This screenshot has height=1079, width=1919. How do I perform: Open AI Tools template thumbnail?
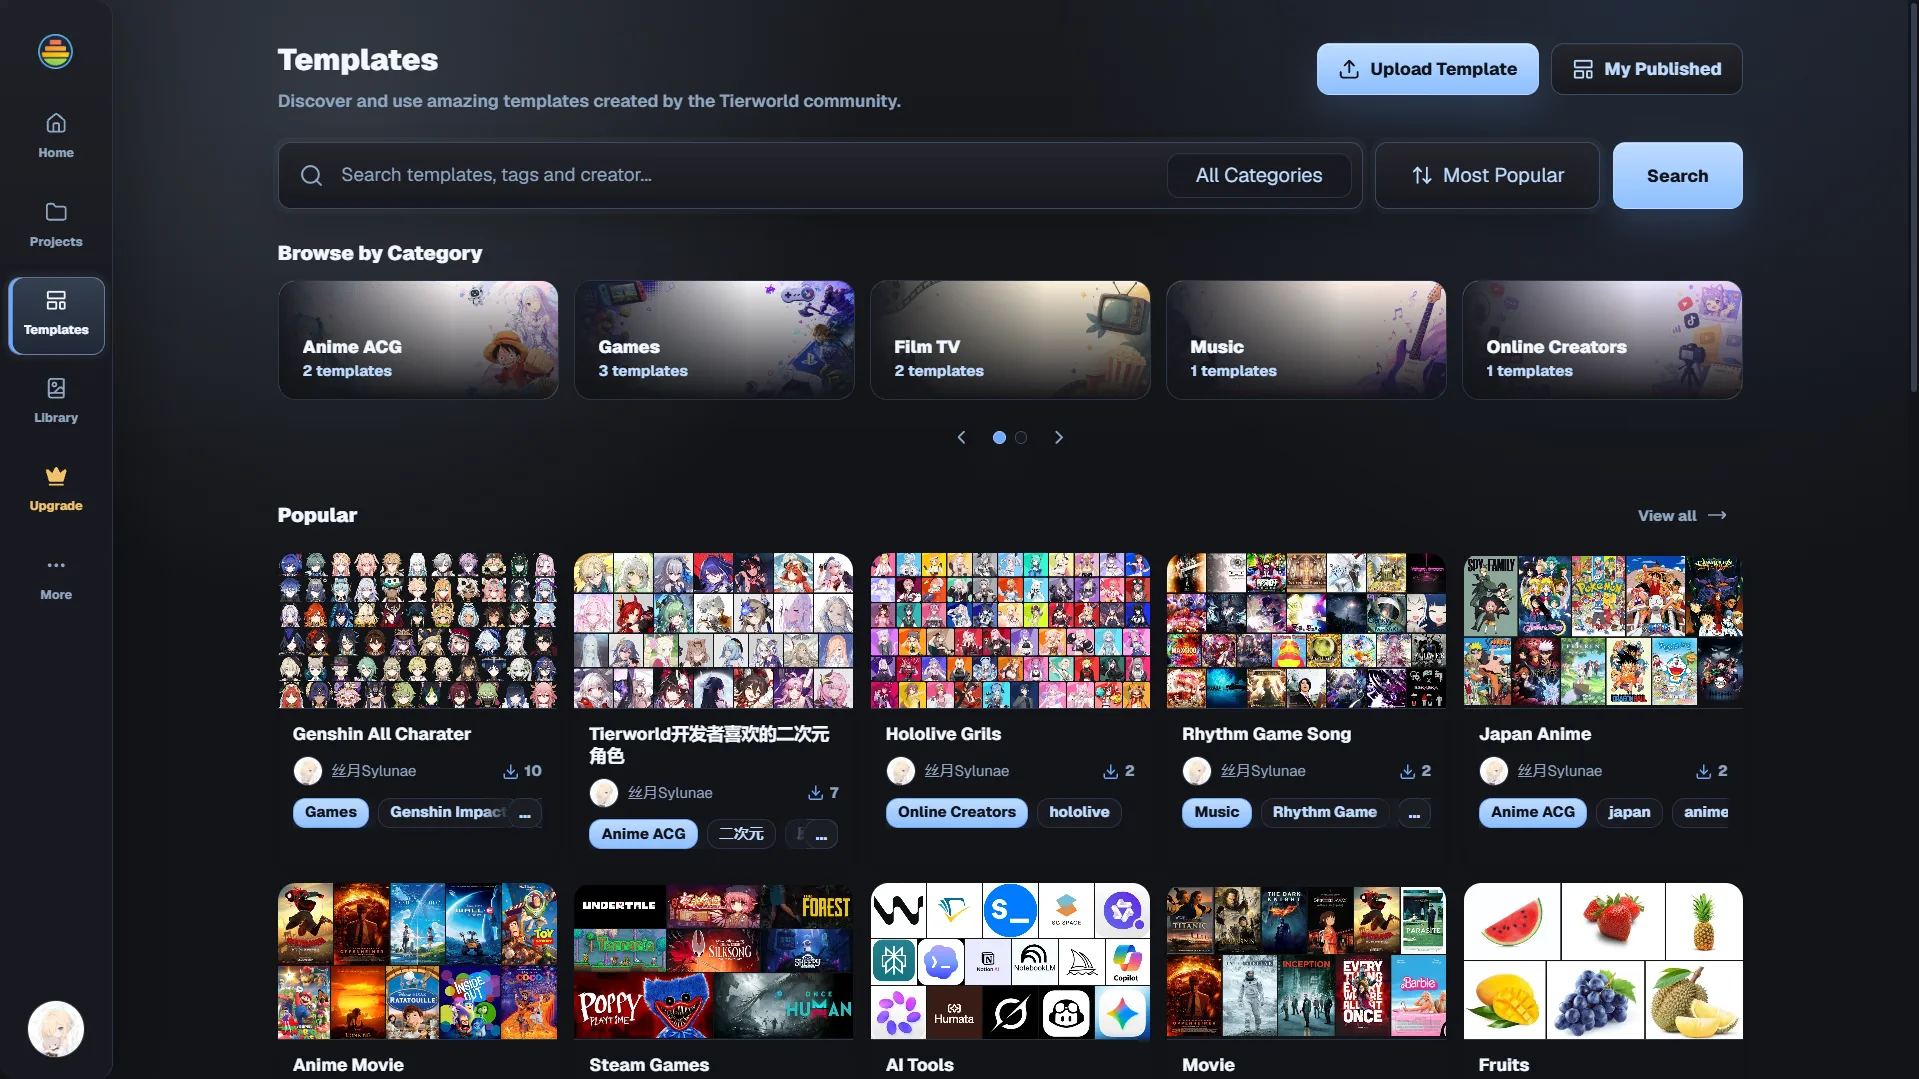click(1010, 961)
